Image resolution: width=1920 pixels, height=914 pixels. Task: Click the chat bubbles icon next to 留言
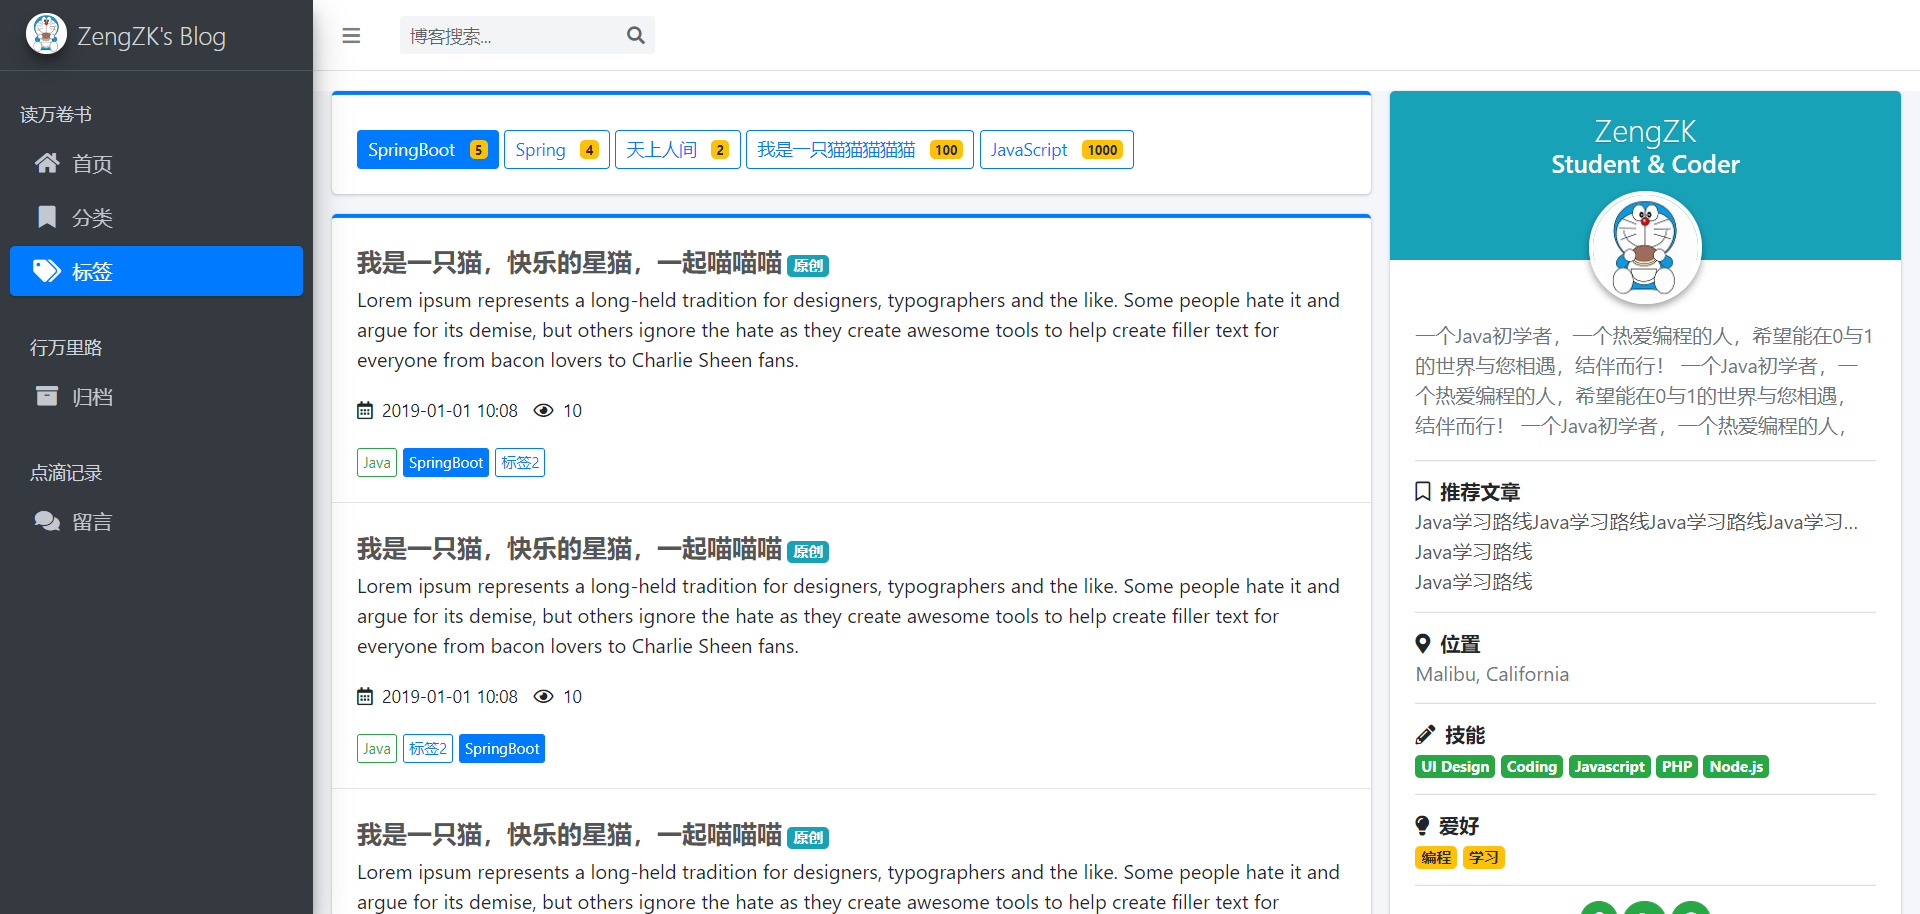click(47, 521)
